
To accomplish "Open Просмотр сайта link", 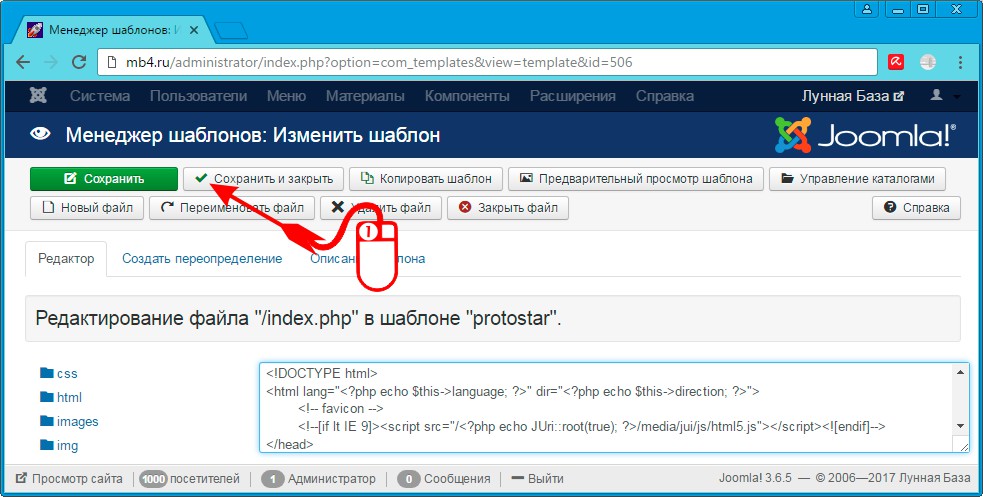I will pos(69,479).
